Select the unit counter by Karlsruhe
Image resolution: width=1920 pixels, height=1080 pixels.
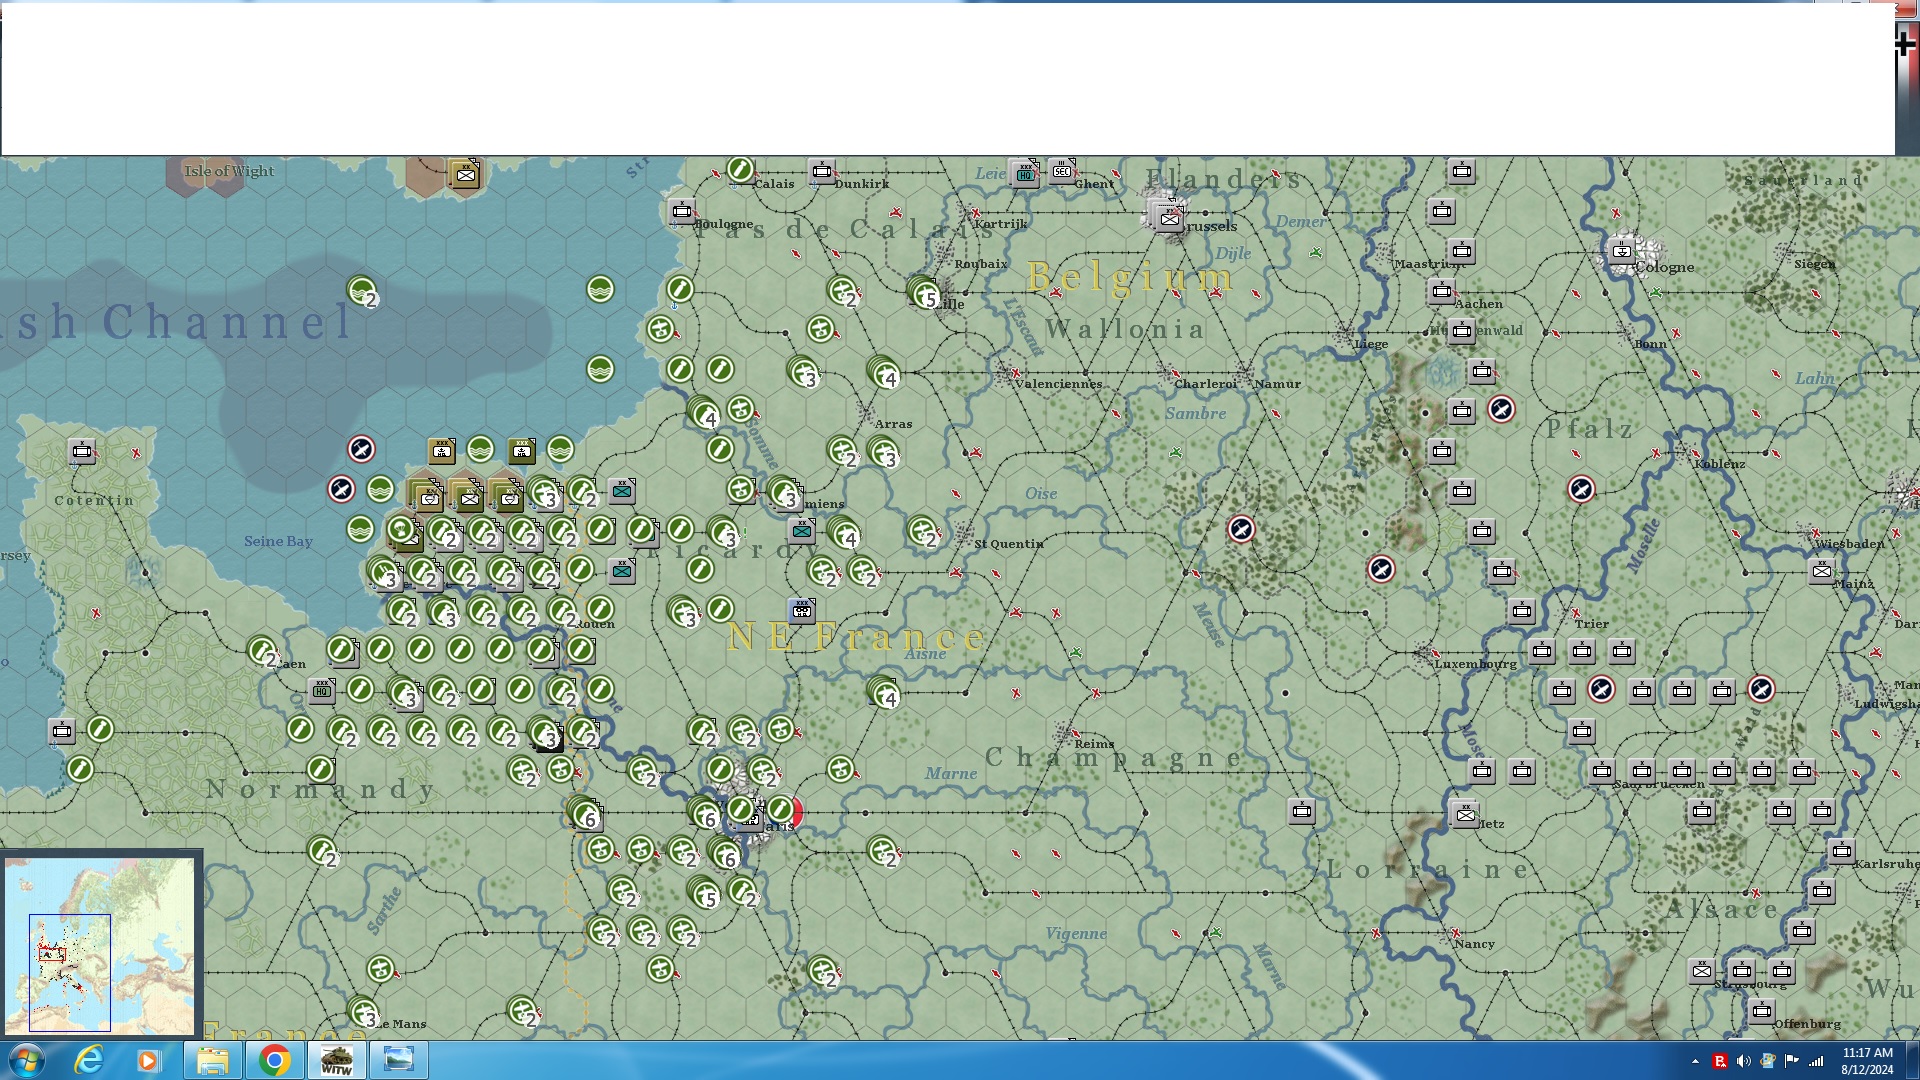pos(1842,851)
